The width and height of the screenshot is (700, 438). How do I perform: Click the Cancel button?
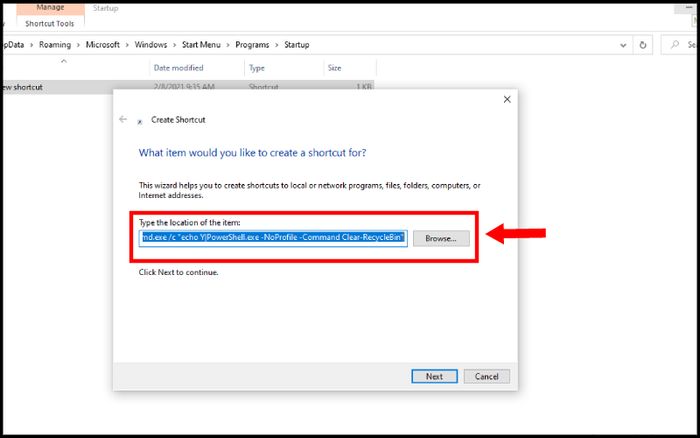point(487,376)
